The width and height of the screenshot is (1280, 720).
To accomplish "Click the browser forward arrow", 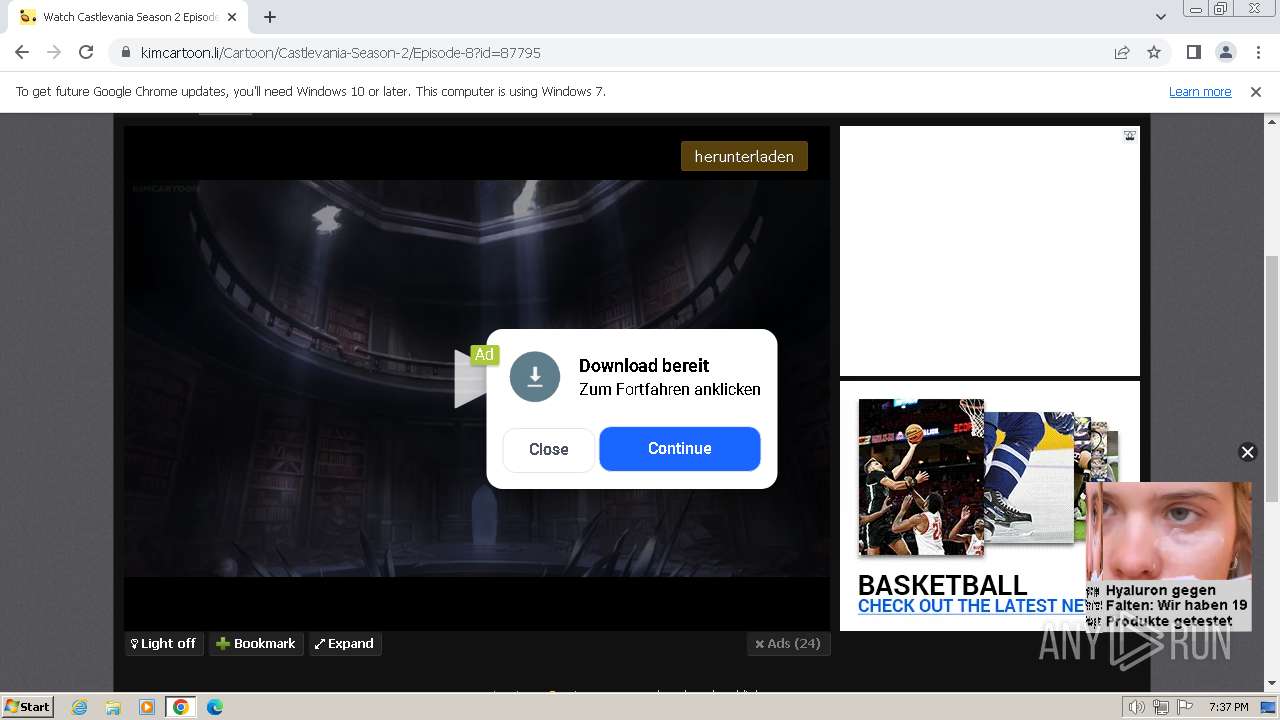I will click(x=54, y=52).
